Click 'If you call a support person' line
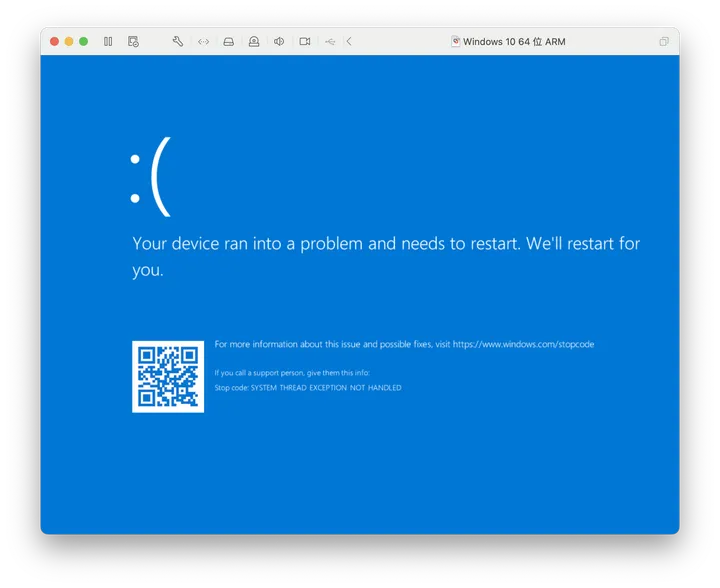 click(x=292, y=373)
